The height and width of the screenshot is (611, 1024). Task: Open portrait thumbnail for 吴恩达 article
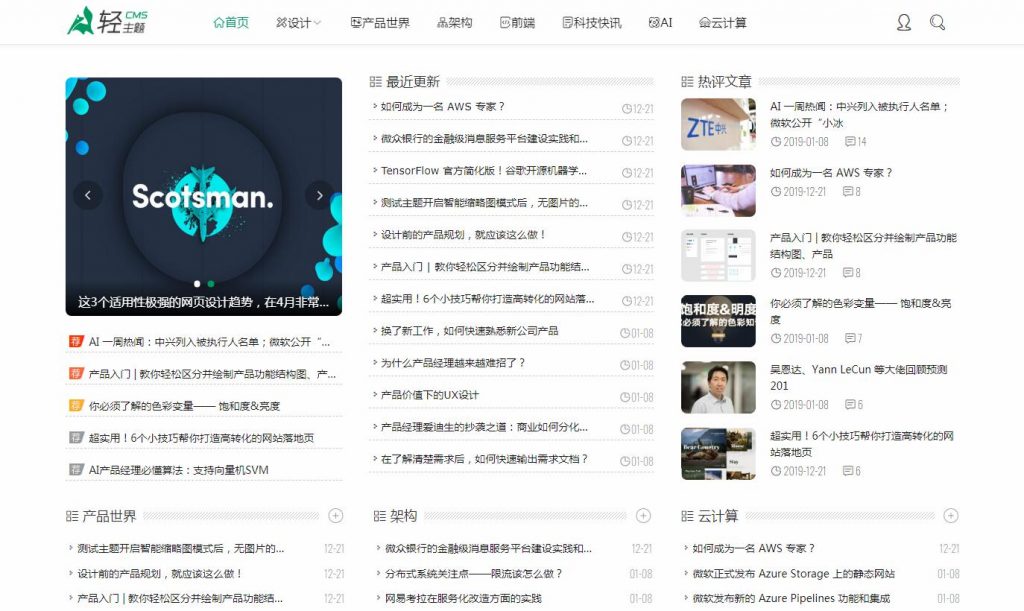pyautogui.click(x=718, y=388)
